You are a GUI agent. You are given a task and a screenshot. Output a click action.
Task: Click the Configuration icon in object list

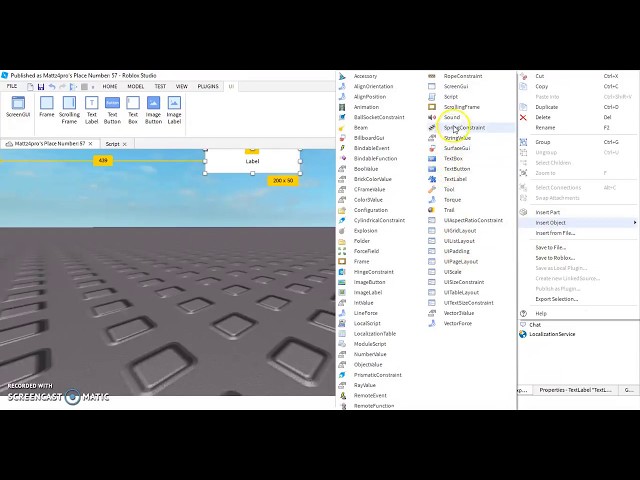point(342,210)
